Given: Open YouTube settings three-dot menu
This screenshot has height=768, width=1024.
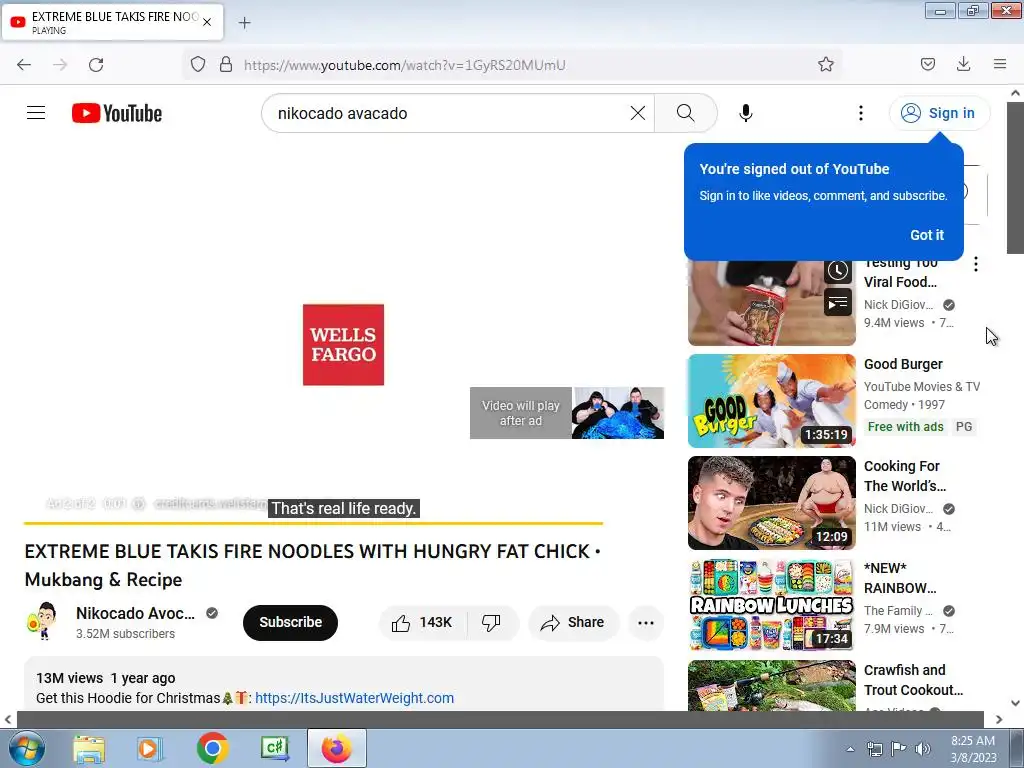Looking at the screenshot, I should pyautogui.click(x=861, y=113).
